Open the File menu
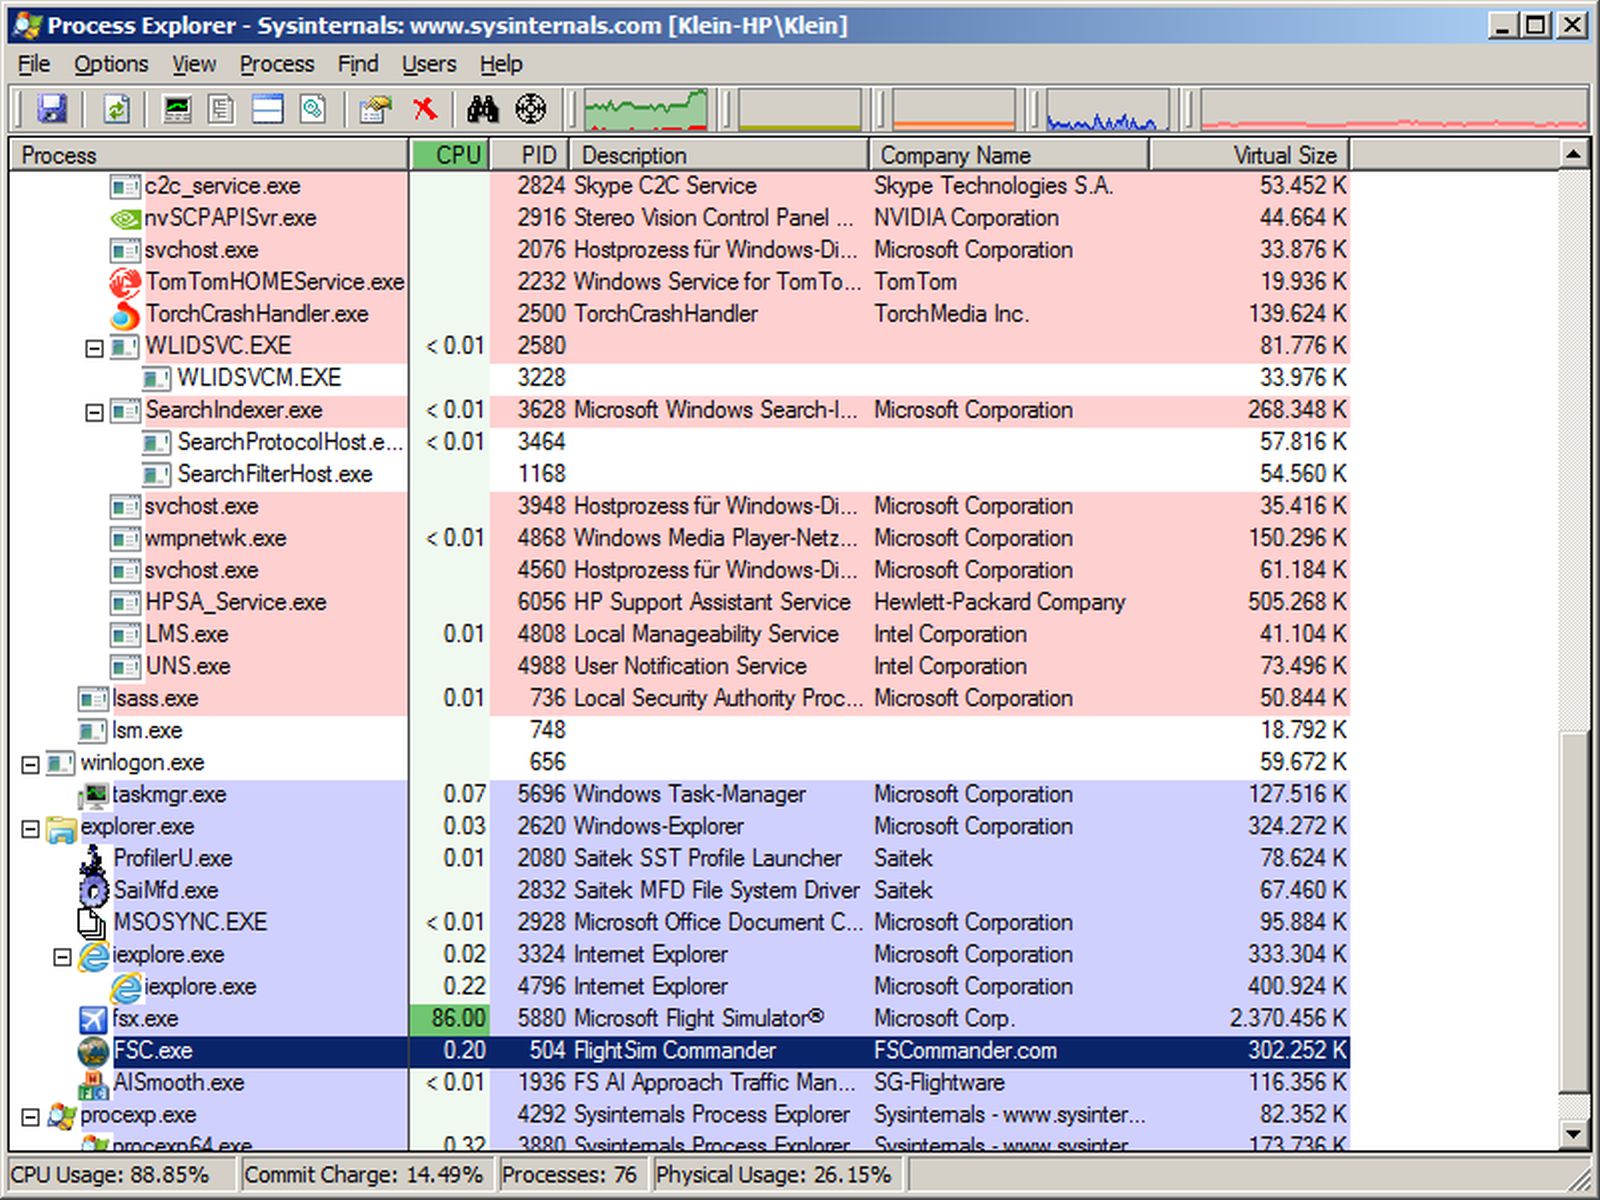 pos(34,64)
